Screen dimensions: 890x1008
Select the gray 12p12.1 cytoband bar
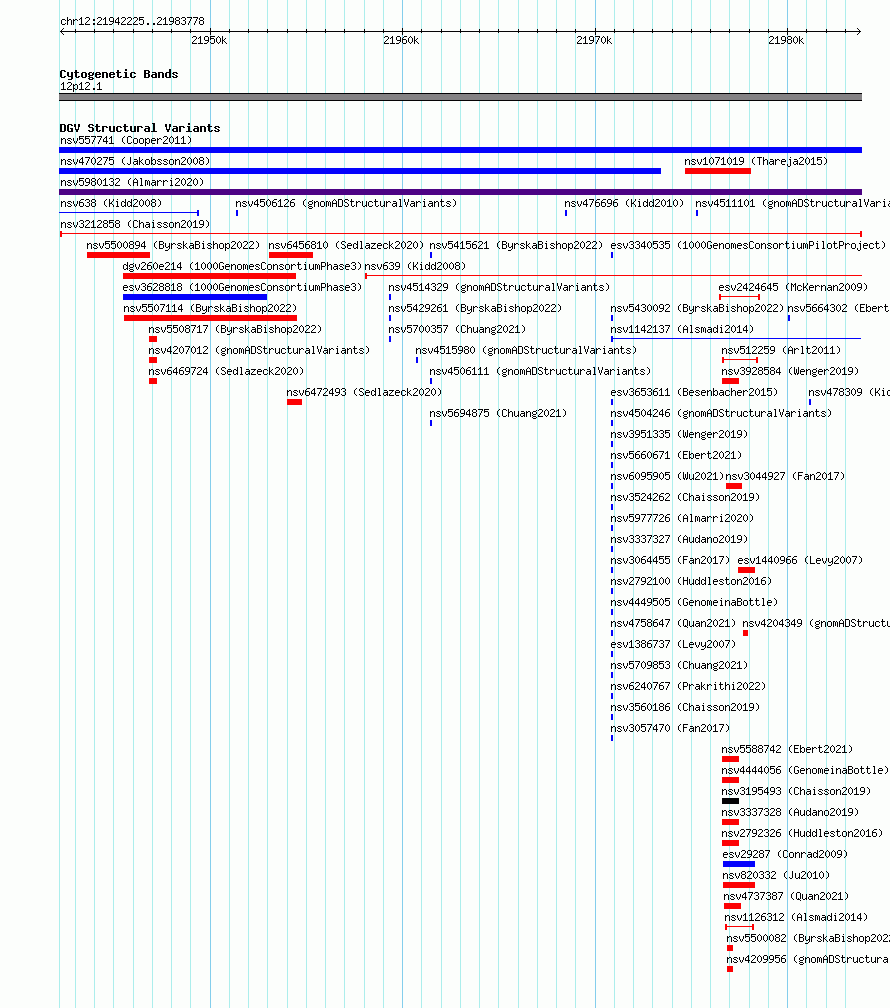point(460,97)
